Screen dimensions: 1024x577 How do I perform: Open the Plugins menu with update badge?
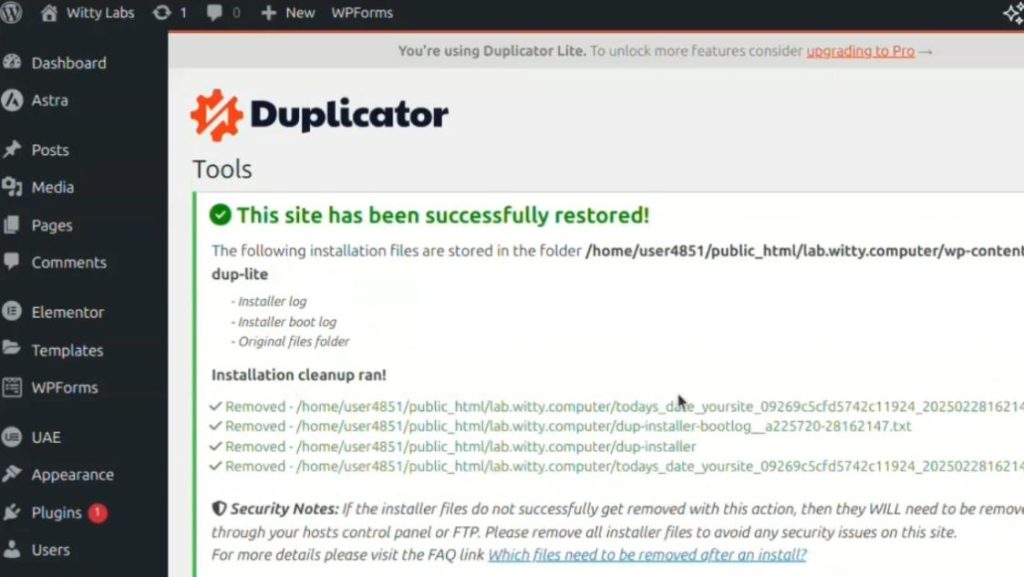pos(56,513)
